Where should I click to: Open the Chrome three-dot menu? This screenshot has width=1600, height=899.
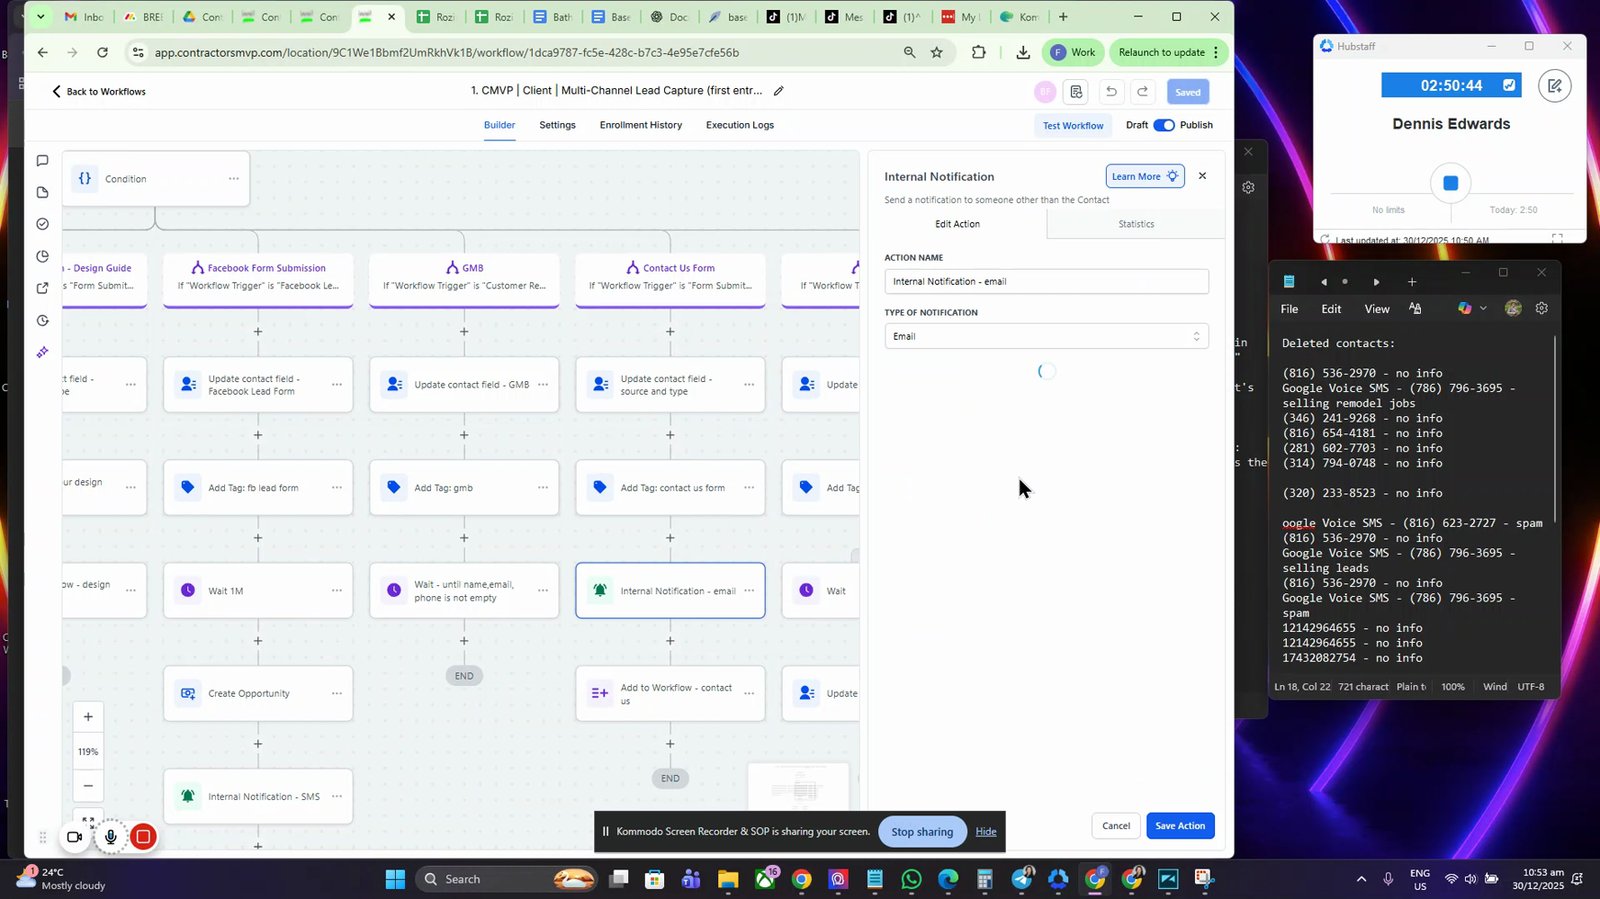click(1216, 53)
